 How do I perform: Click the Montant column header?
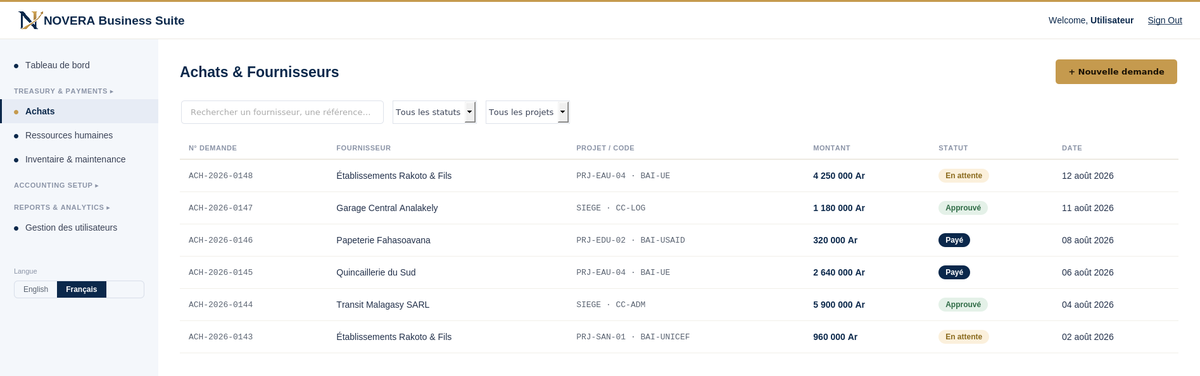(x=832, y=148)
